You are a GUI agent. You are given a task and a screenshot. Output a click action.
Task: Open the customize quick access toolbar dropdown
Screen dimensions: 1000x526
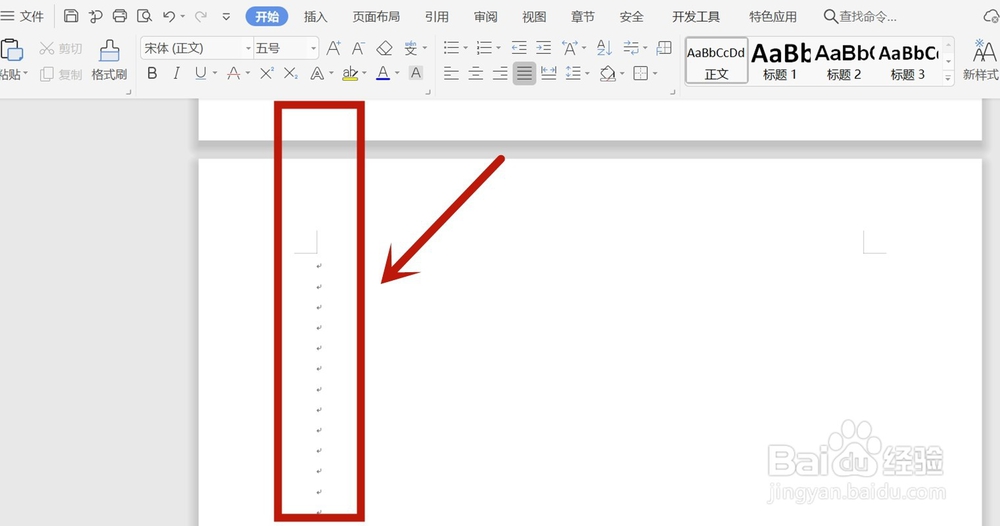tap(226, 17)
